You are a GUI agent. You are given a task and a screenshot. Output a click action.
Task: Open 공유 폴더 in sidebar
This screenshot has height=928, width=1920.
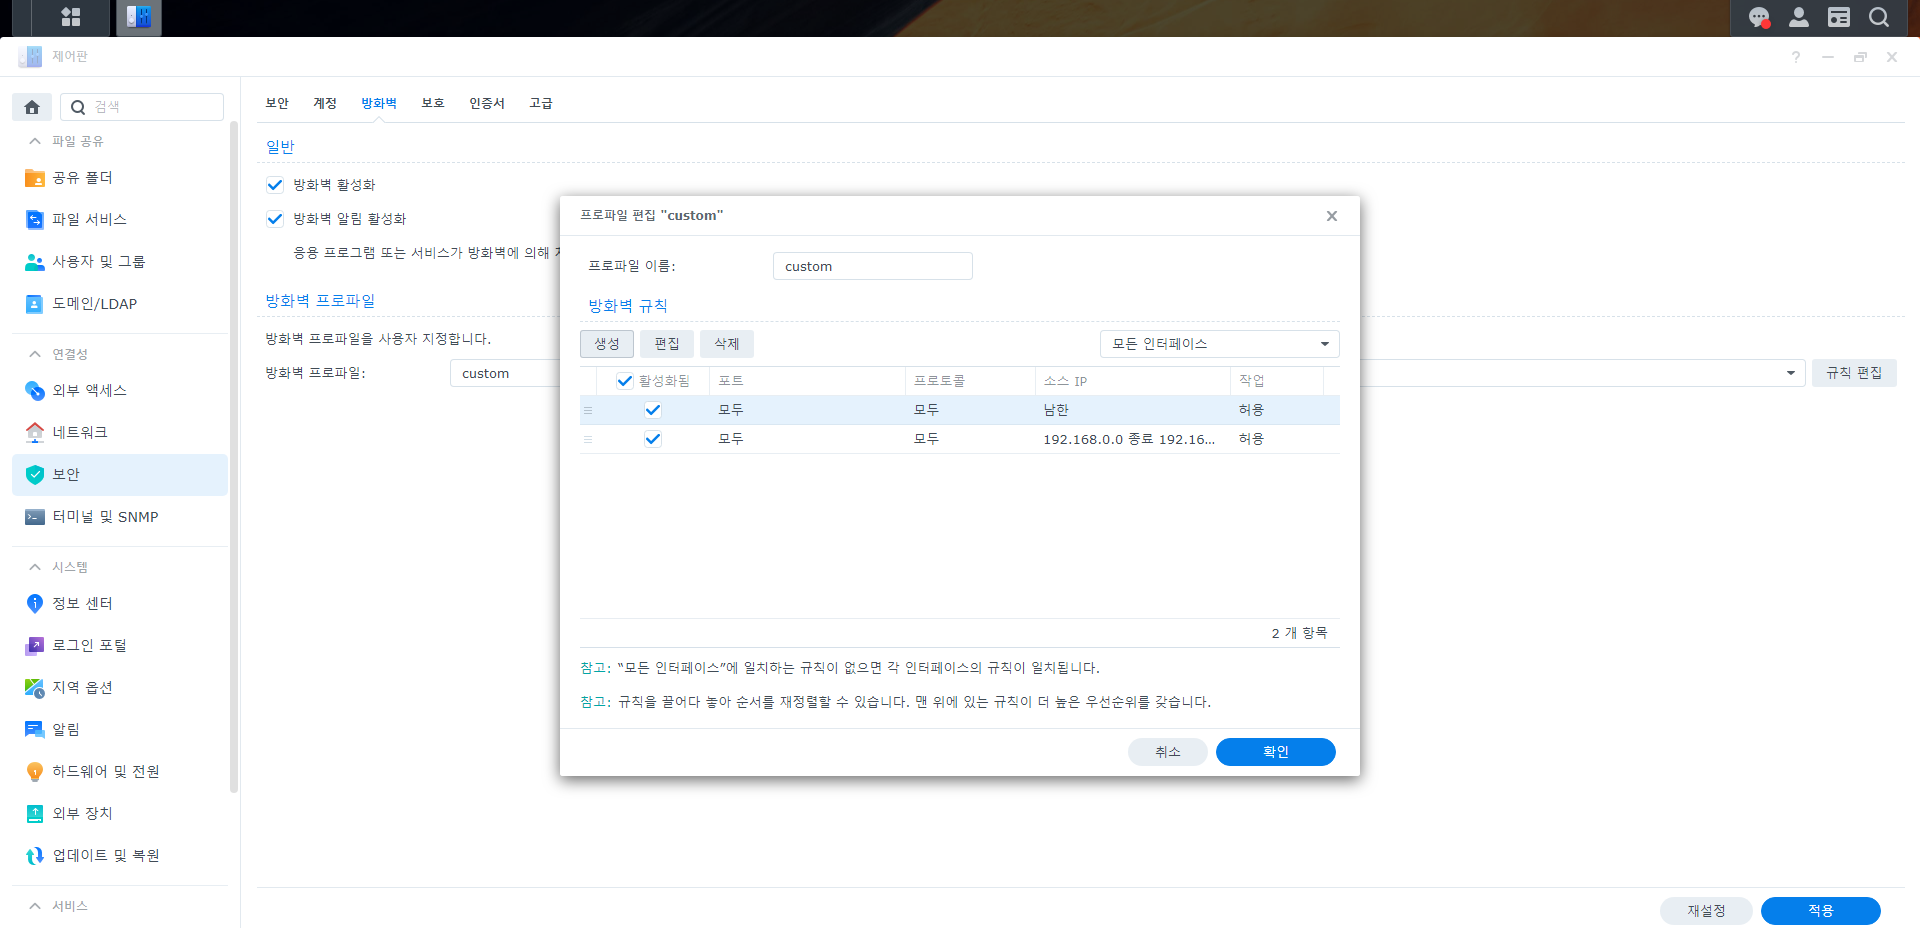[120, 178]
